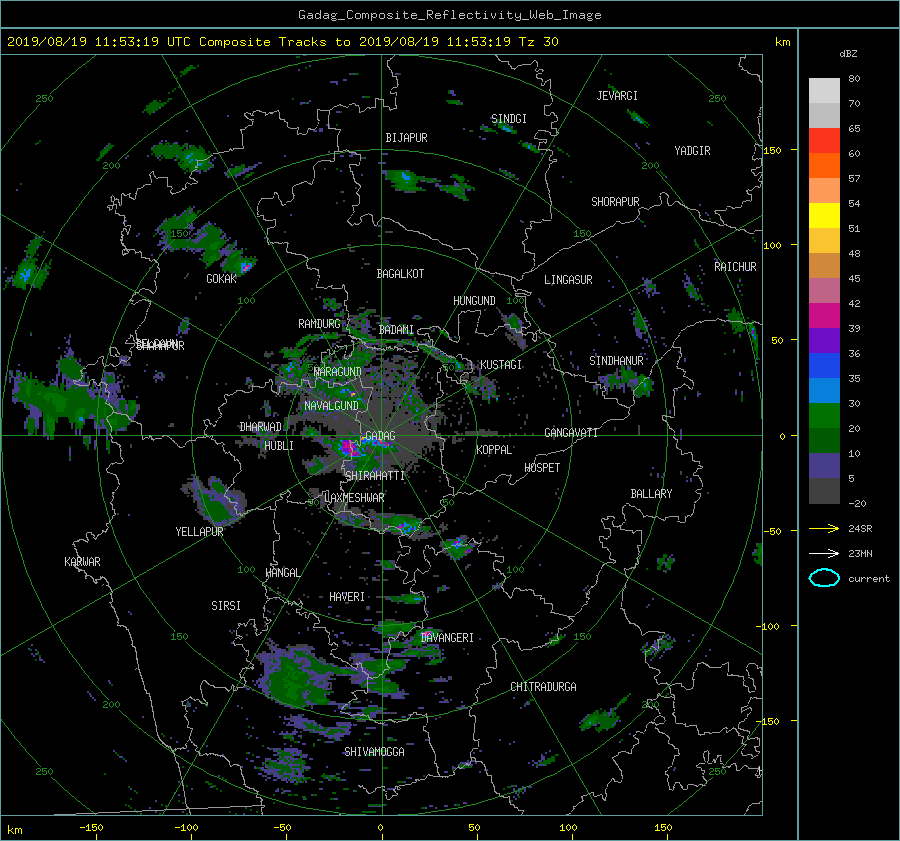Click the 'KOPPAL' city label
The image size is (900, 841).
pyautogui.click(x=494, y=450)
